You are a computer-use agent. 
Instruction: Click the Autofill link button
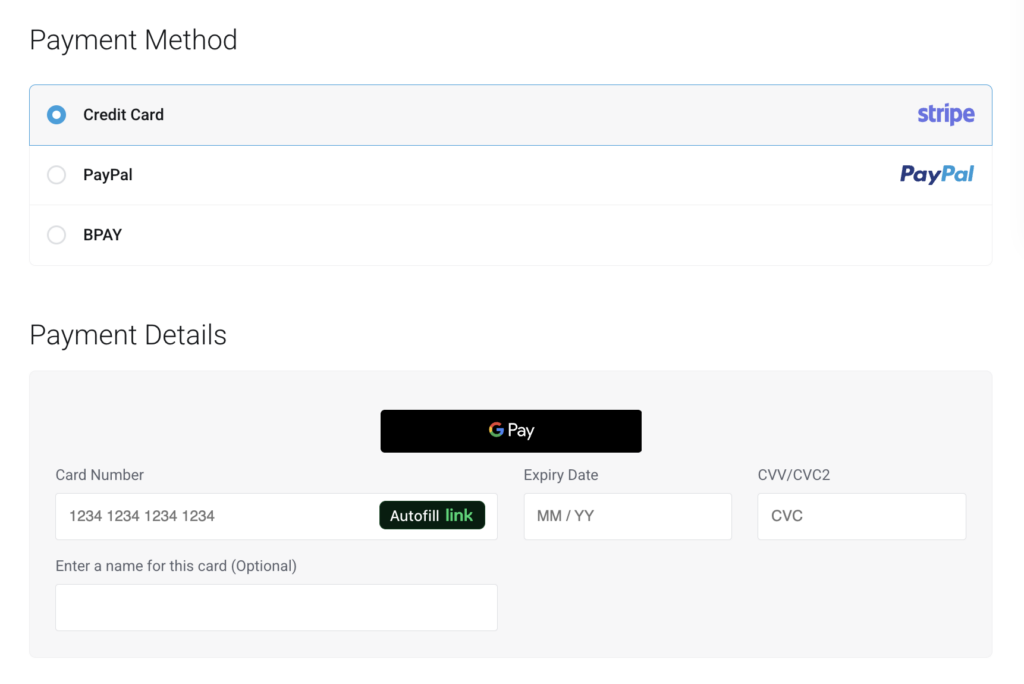click(x=432, y=515)
